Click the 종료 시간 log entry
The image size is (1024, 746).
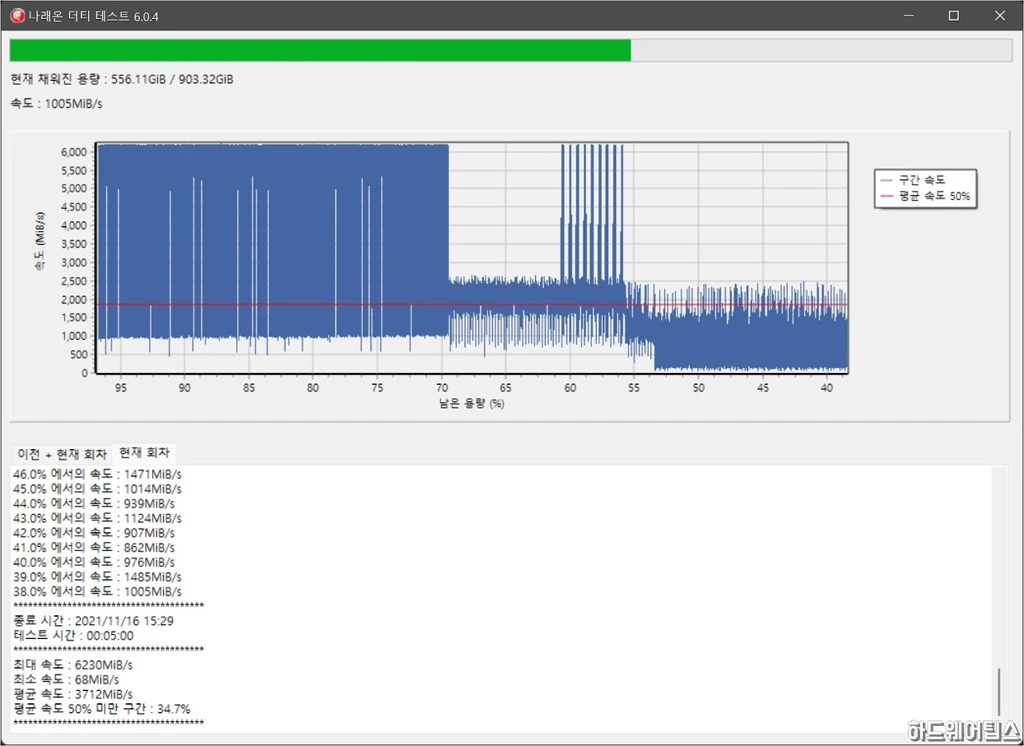(x=94, y=621)
